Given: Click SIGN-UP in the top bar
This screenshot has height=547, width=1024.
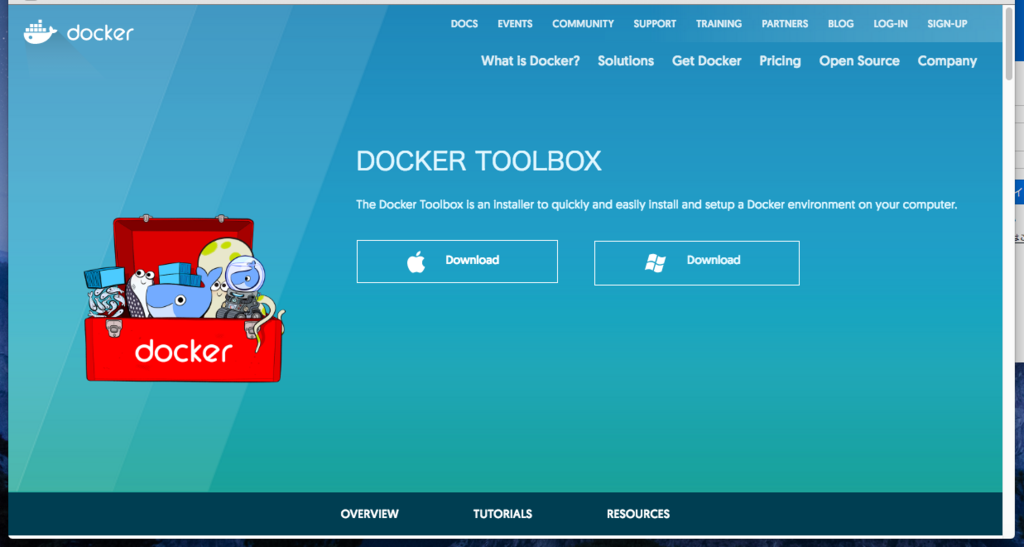Looking at the screenshot, I should coord(947,23).
